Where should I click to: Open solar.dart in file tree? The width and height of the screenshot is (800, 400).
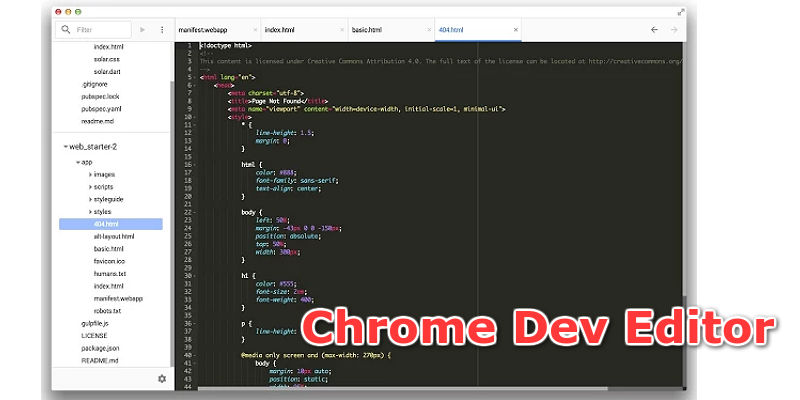click(107, 72)
